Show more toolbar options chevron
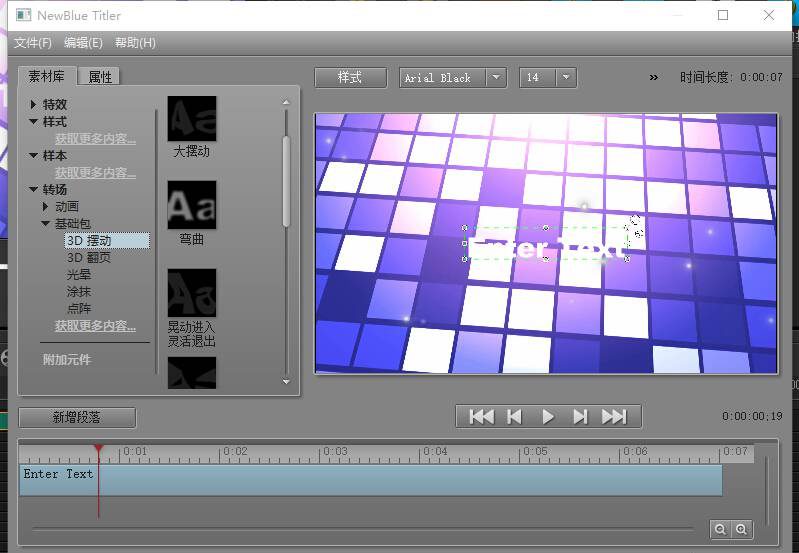Screen dimensions: 799x553 654,77
